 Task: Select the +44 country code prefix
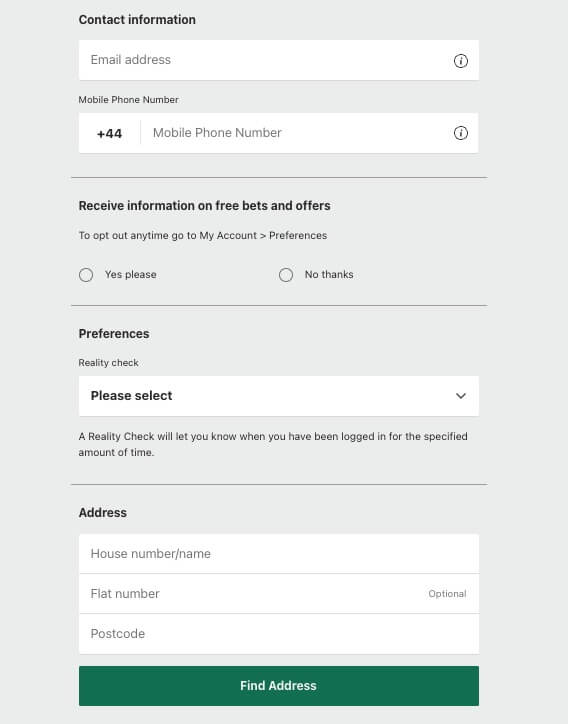109,133
